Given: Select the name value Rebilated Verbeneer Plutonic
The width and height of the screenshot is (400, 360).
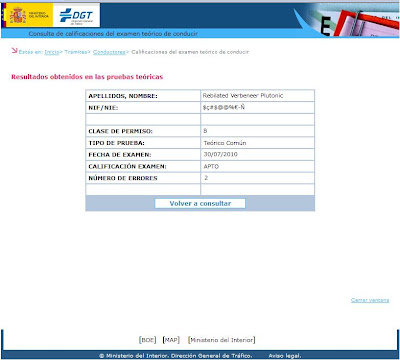Looking at the screenshot, I should [243, 96].
